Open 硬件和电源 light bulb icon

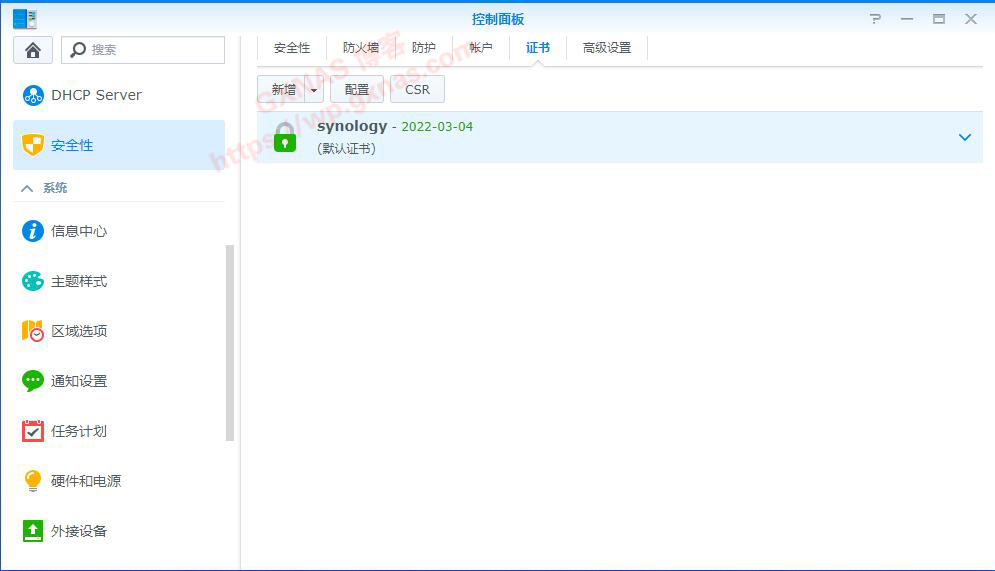pyautogui.click(x=33, y=481)
